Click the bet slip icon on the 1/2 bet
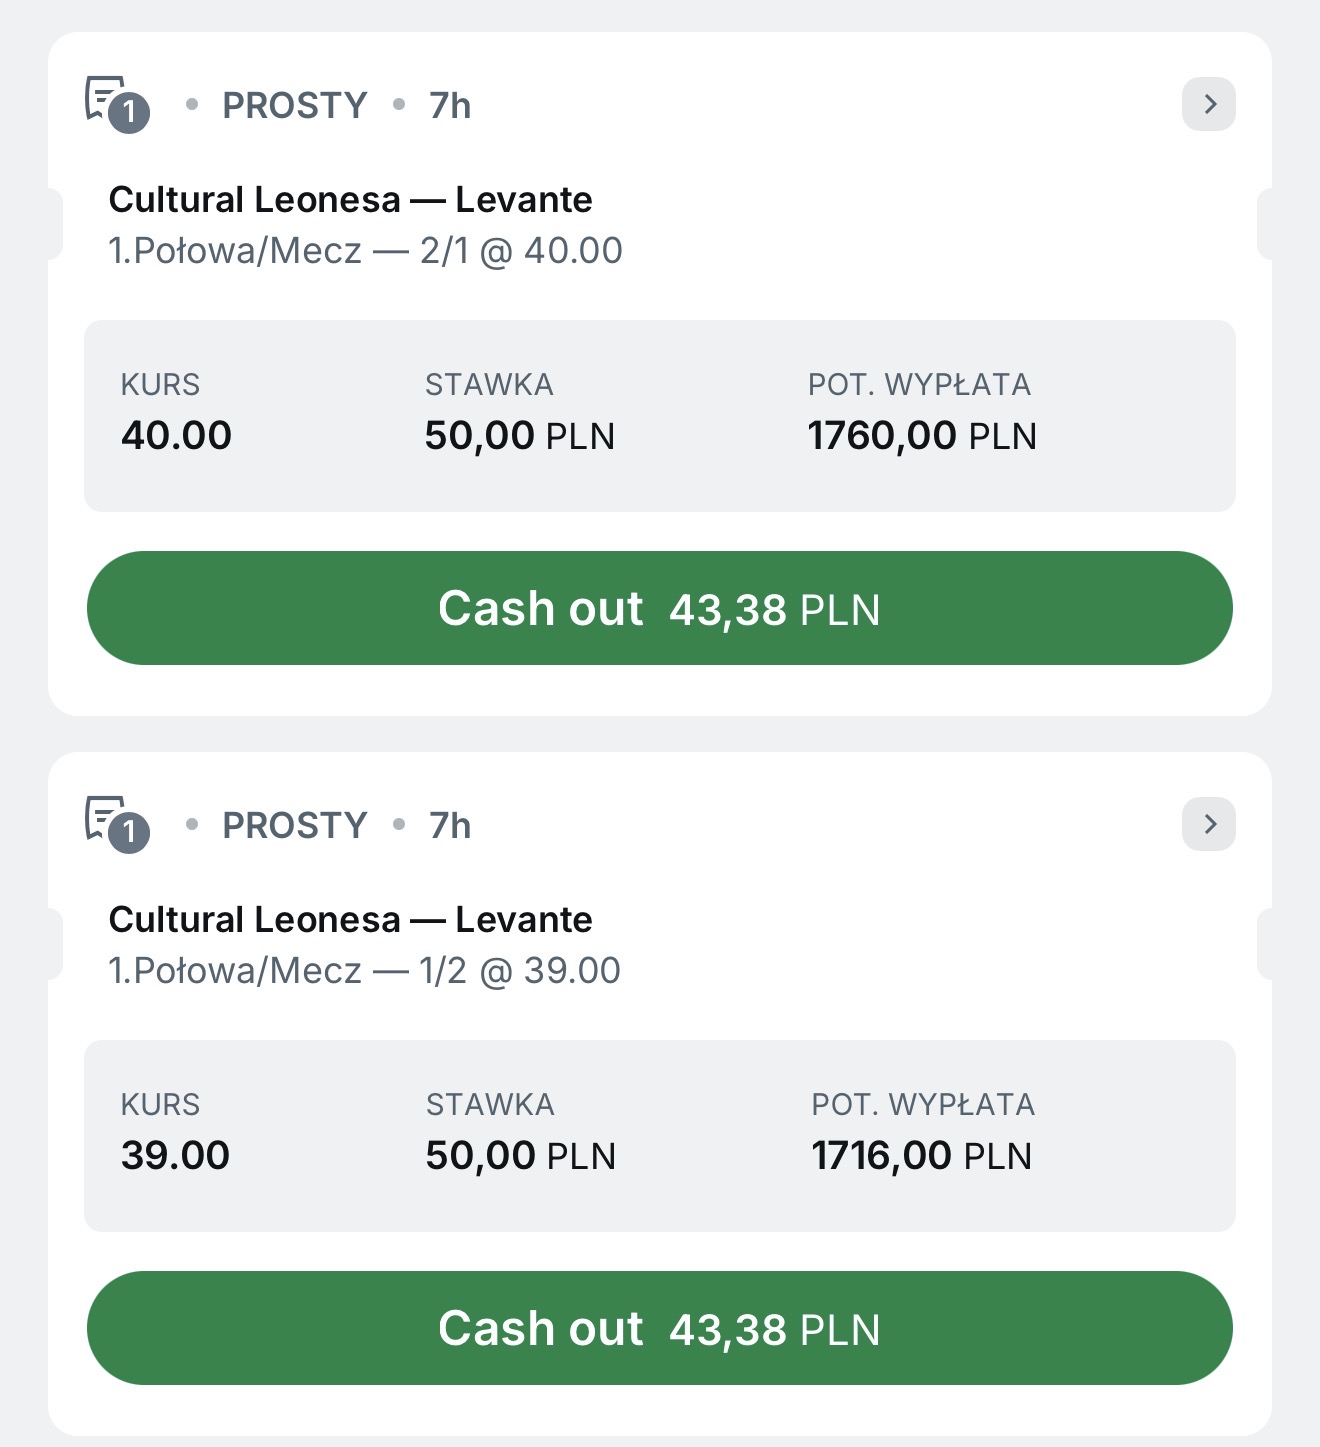 click(x=116, y=824)
